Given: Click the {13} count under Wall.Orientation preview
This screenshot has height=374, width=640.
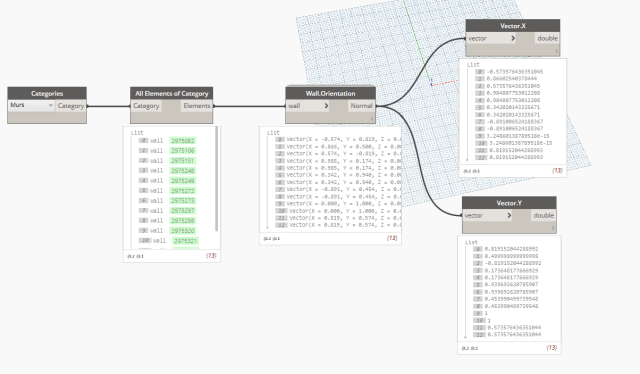Looking at the screenshot, I should pyautogui.click(x=392, y=238).
